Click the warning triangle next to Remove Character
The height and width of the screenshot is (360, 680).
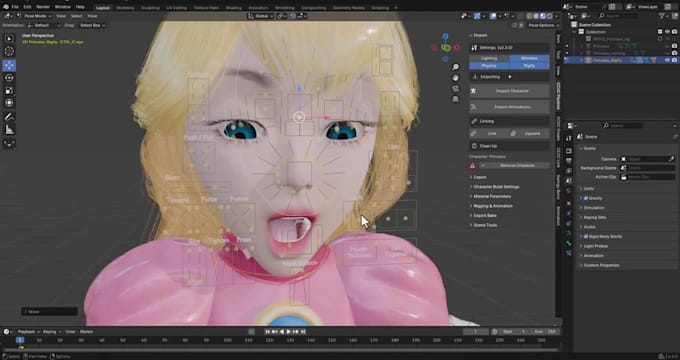[473, 166]
